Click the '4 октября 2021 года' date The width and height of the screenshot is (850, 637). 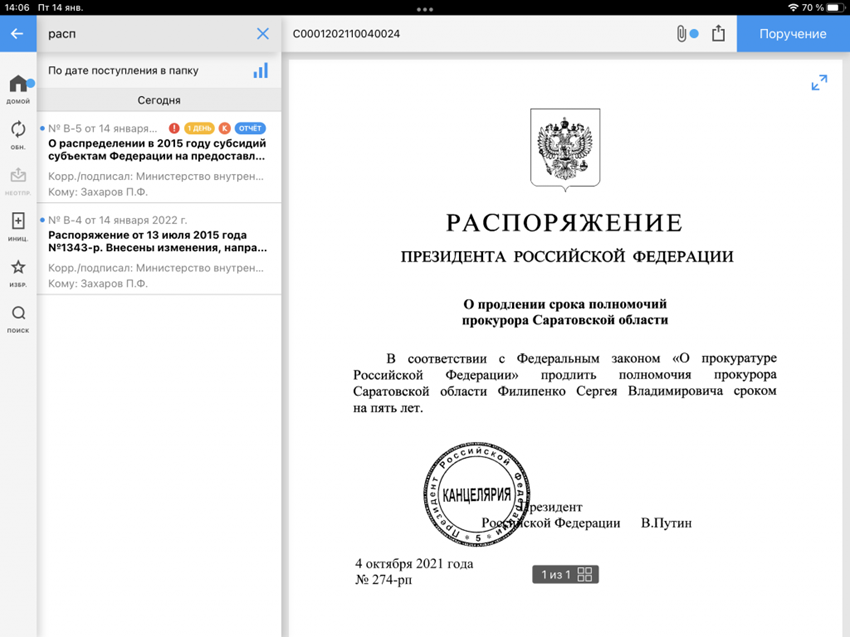pyautogui.click(x=414, y=564)
